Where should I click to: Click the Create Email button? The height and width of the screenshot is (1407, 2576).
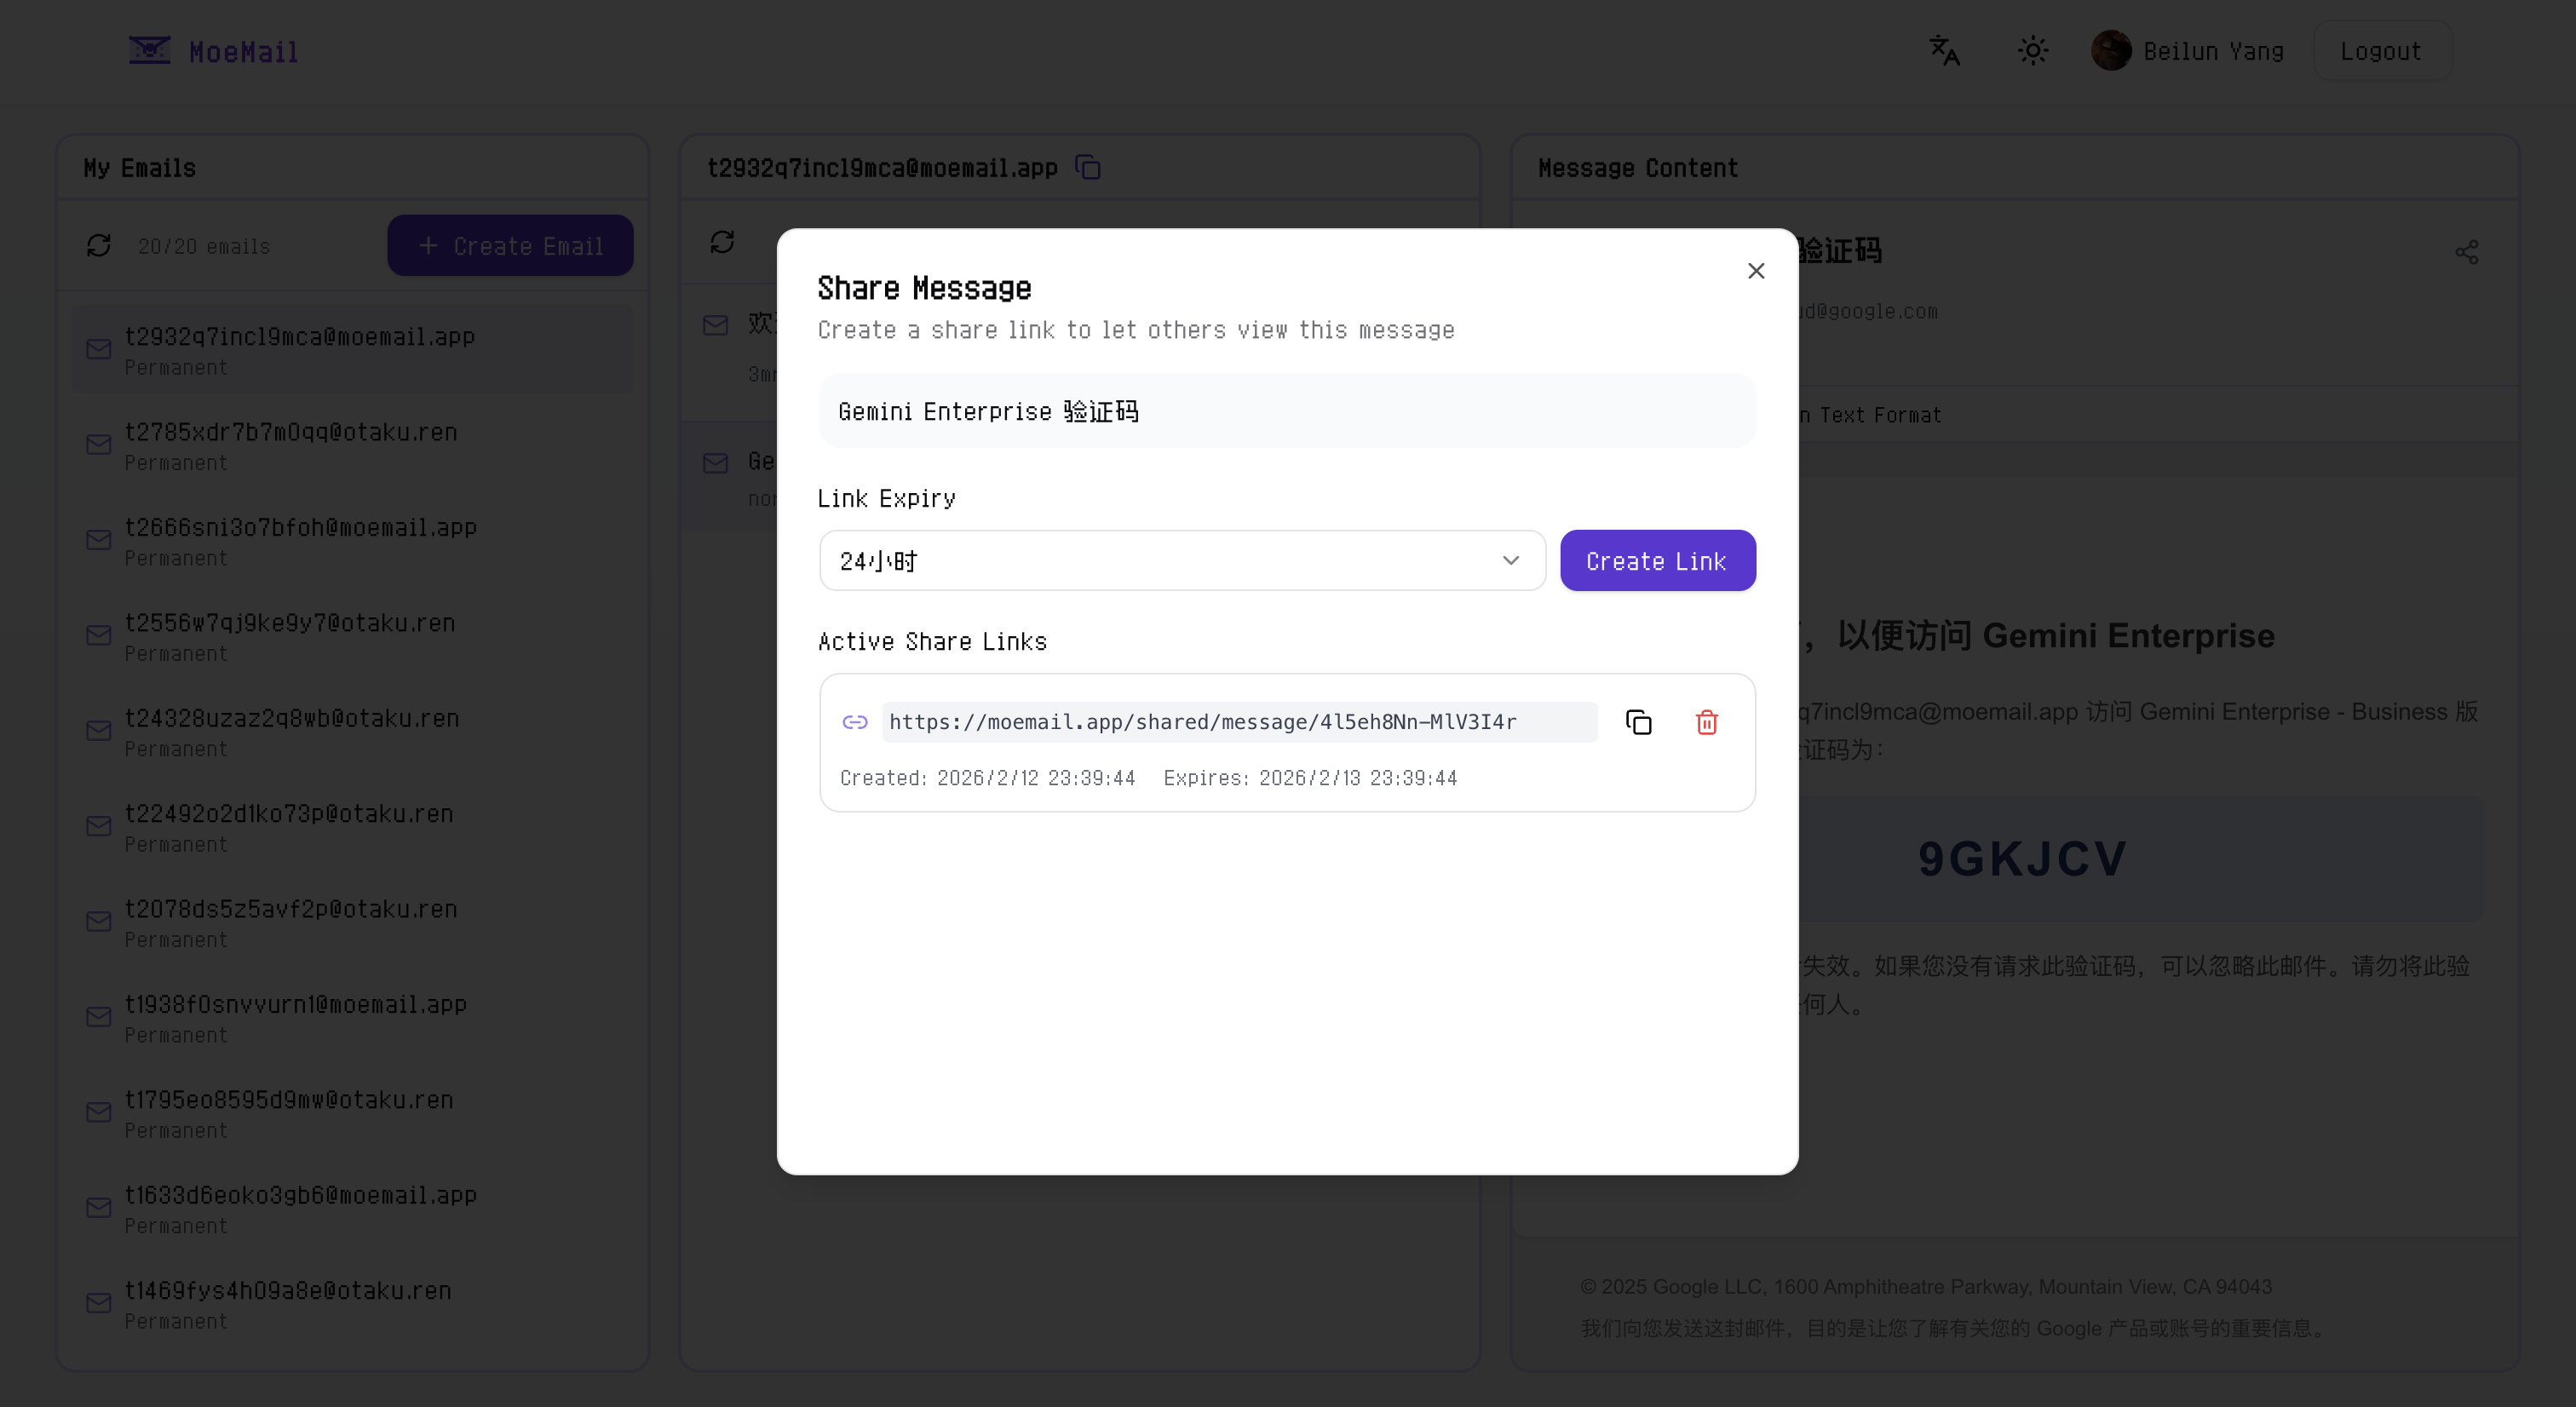click(510, 245)
